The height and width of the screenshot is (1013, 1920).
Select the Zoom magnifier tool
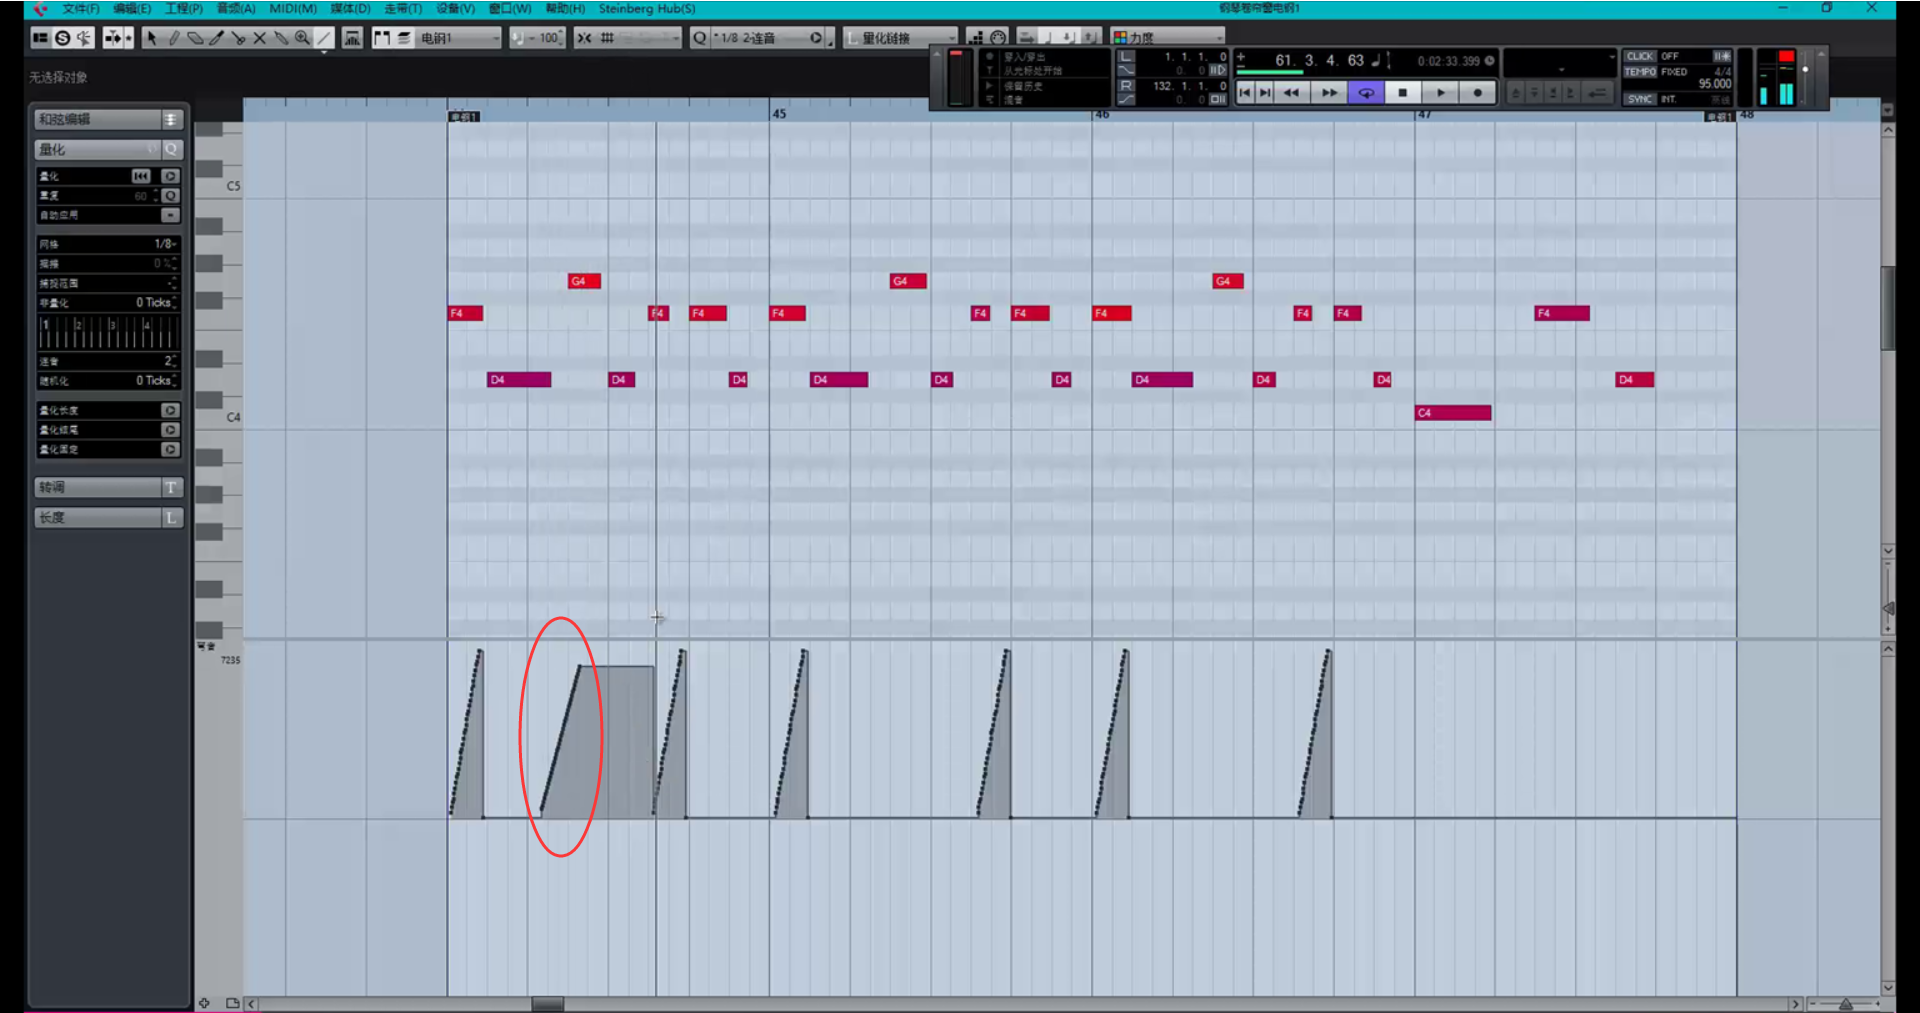pyautogui.click(x=302, y=38)
